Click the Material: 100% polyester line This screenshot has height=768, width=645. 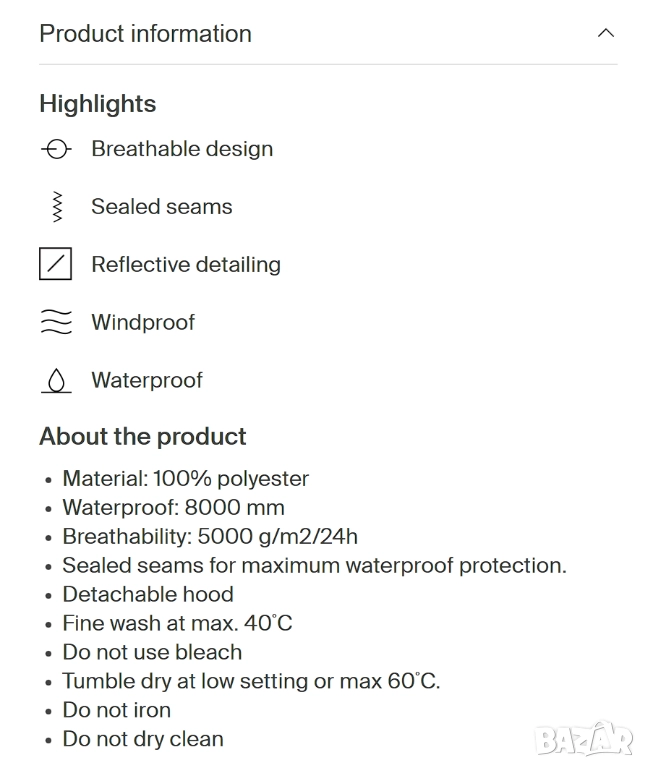pos(186,479)
